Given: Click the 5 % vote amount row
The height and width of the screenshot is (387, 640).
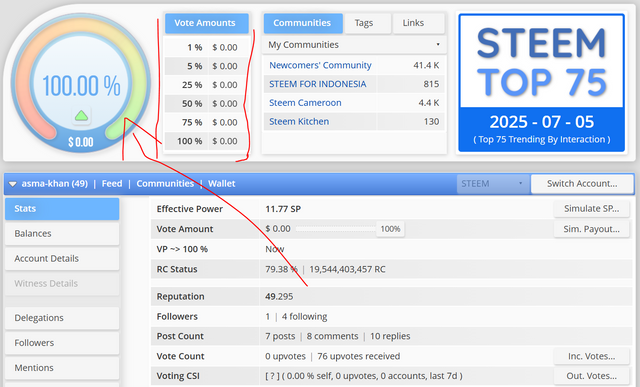Looking at the screenshot, I should click(x=207, y=66).
